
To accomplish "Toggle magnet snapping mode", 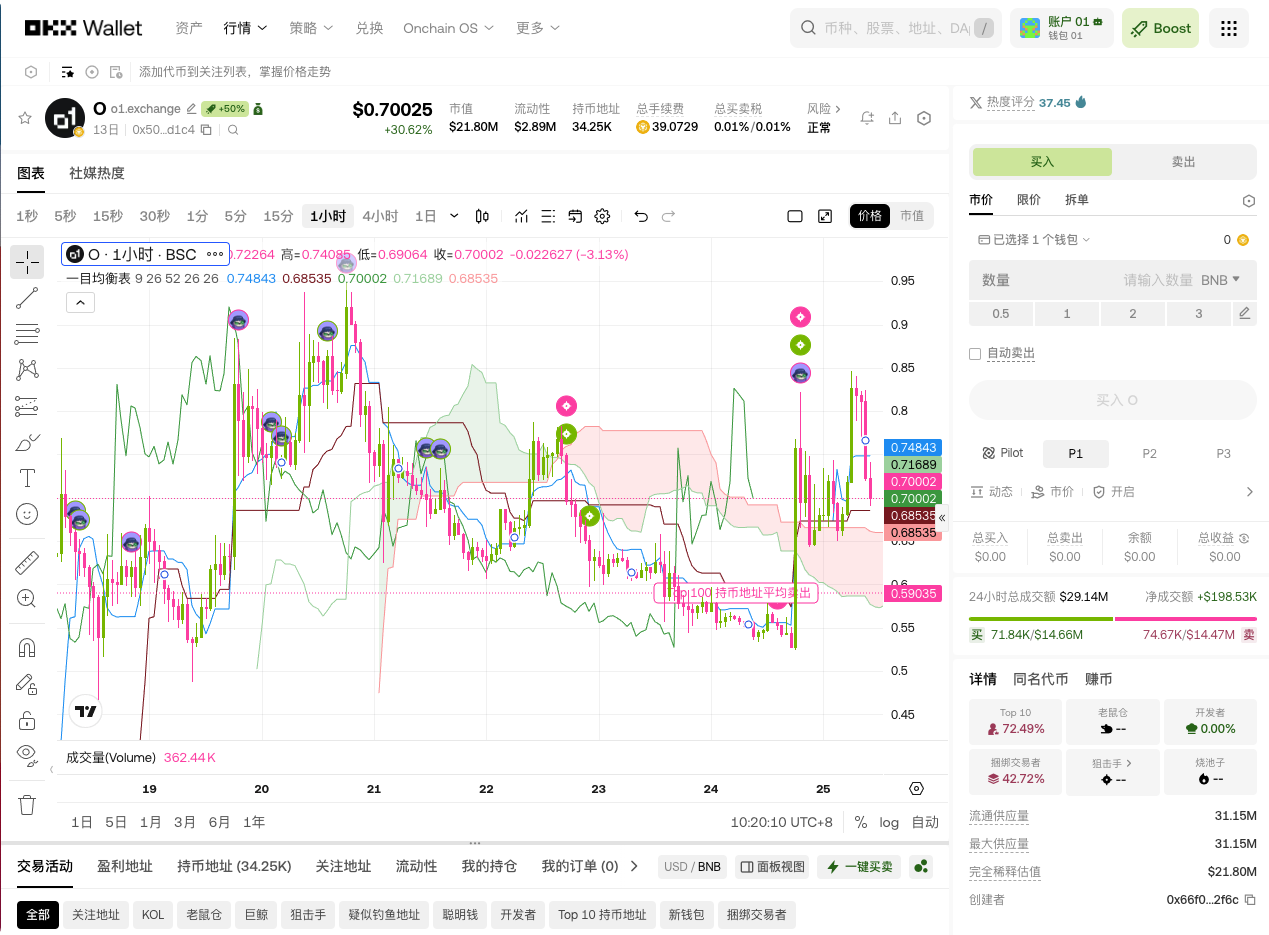I will [x=27, y=648].
